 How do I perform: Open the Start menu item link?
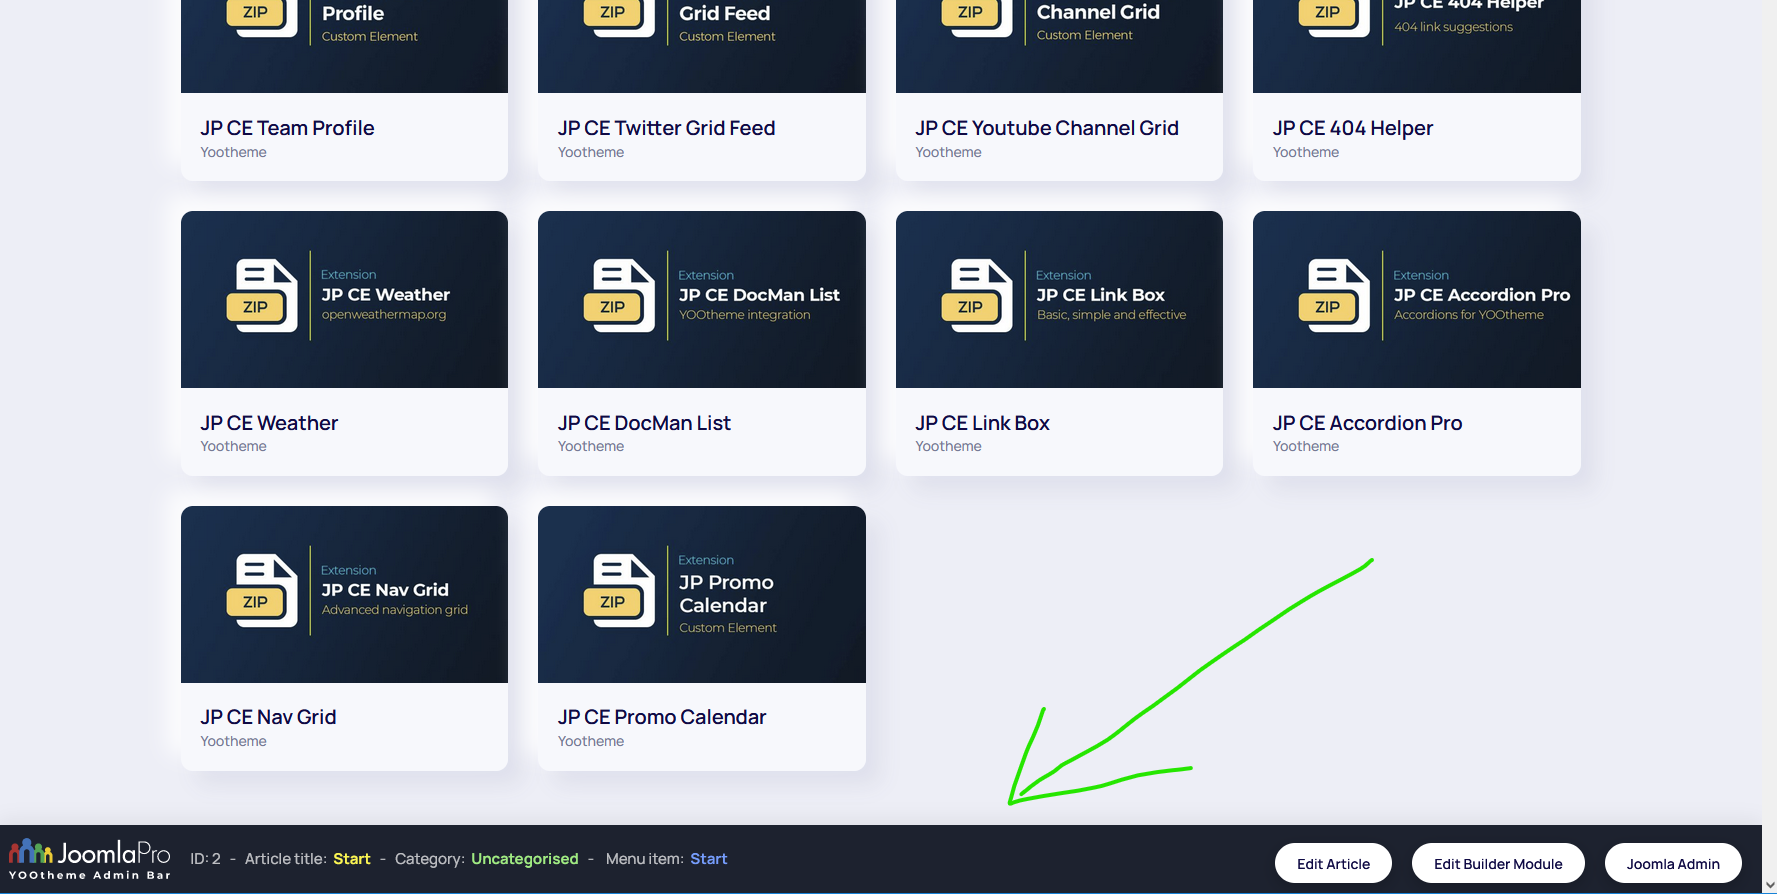pos(709,859)
